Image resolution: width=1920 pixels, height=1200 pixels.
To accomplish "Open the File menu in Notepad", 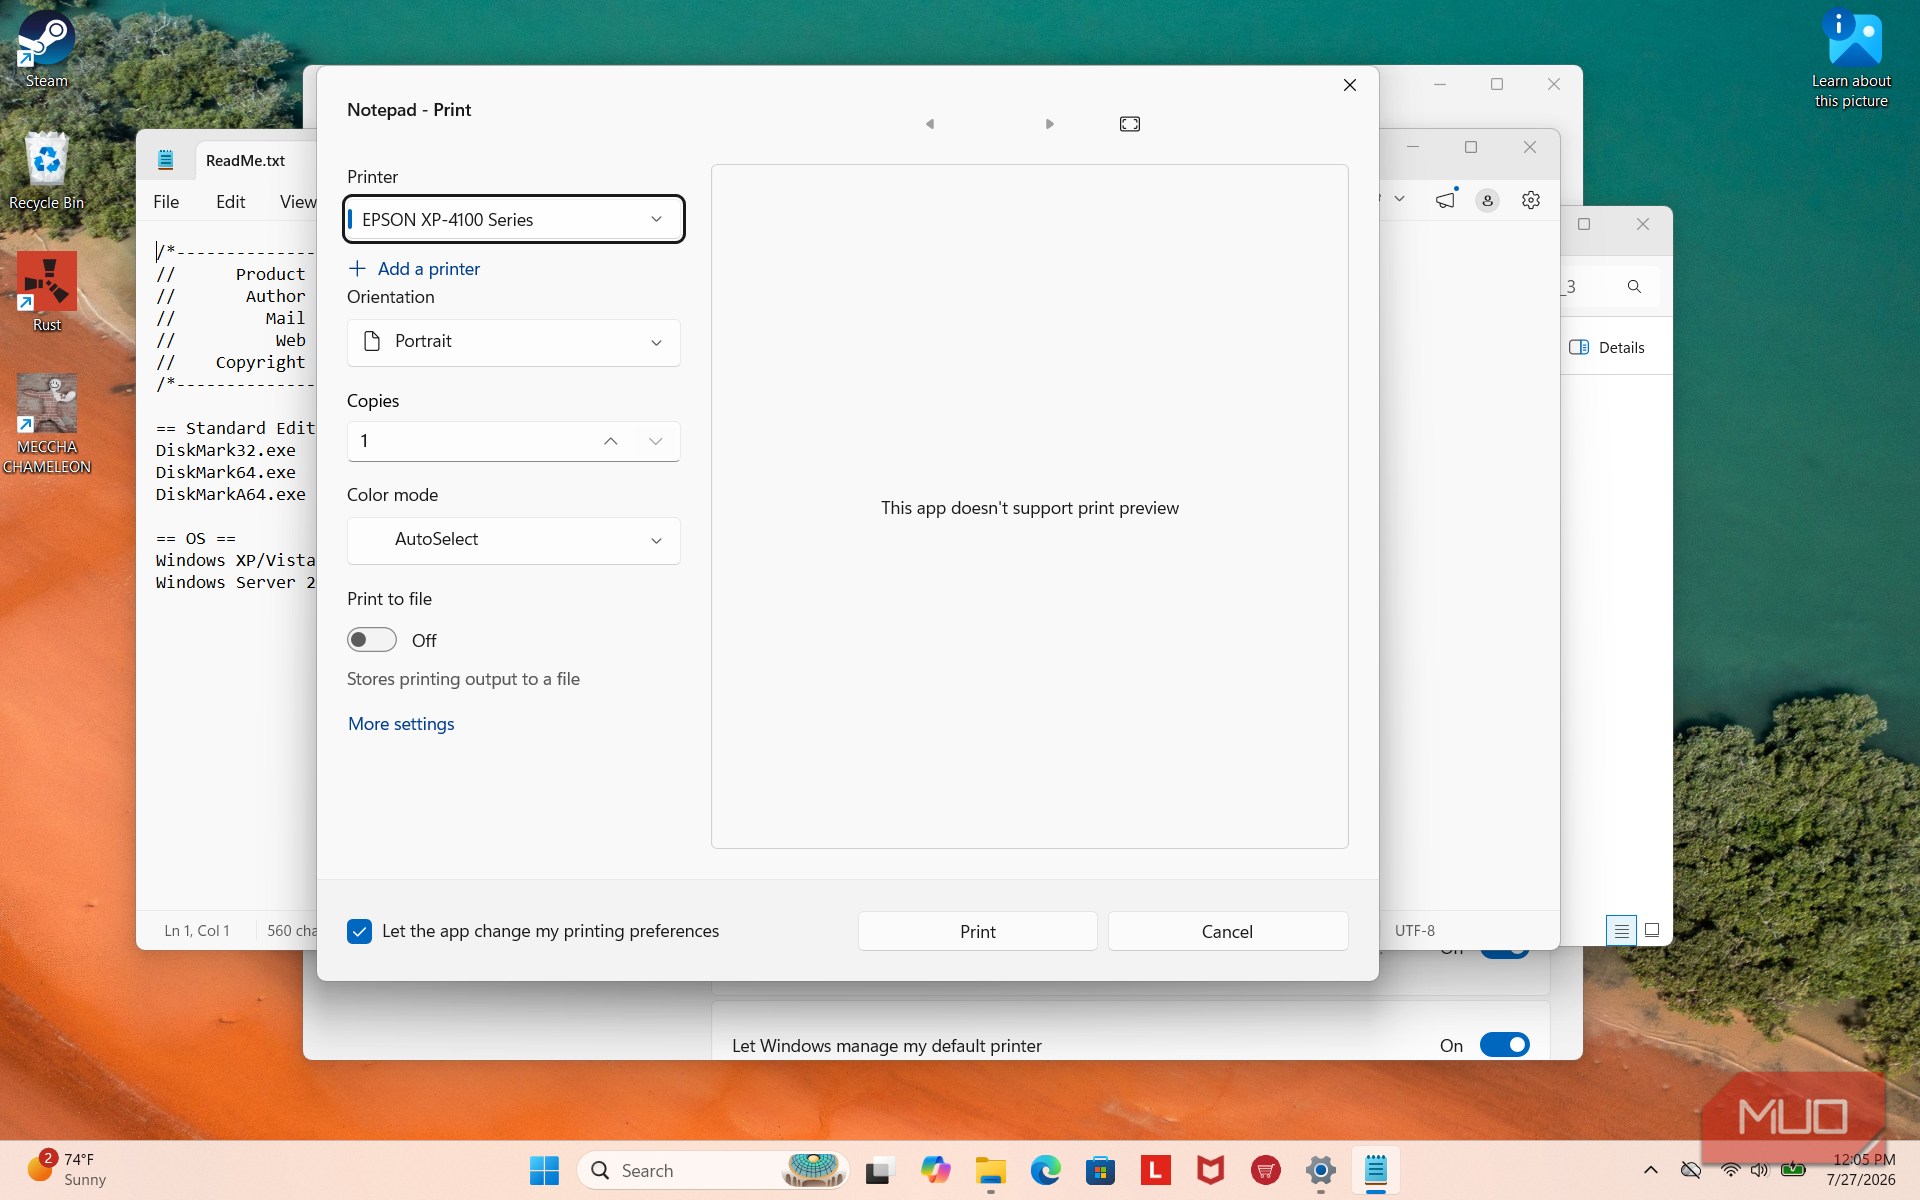I will [166, 202].
